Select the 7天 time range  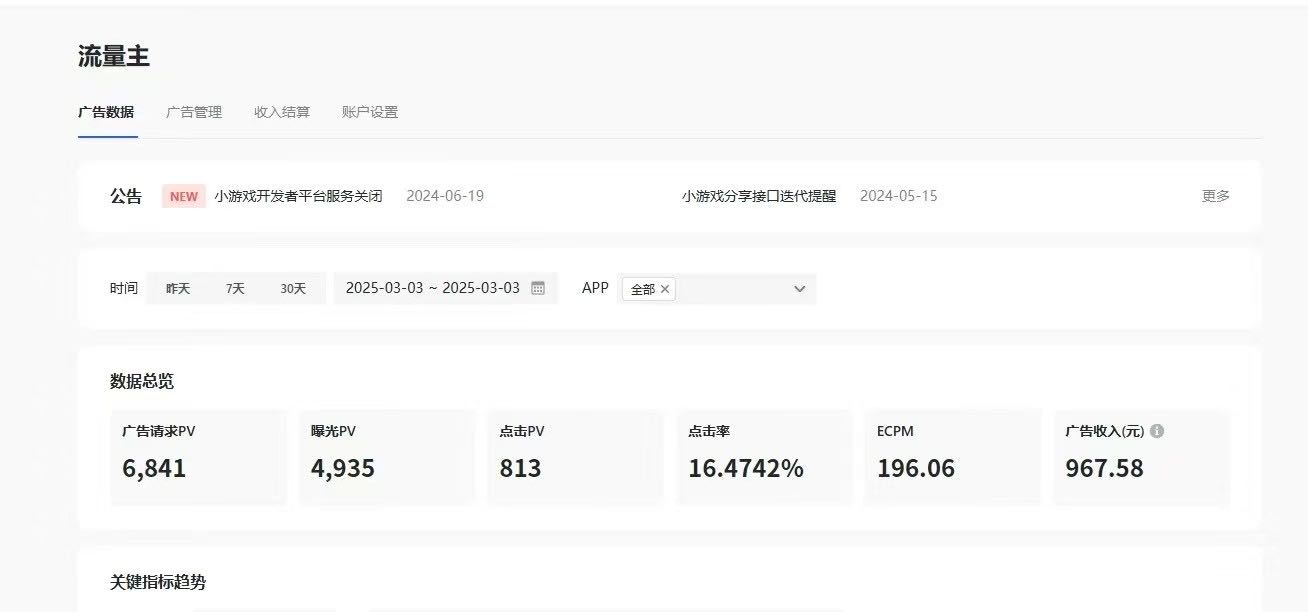(235, 288)
